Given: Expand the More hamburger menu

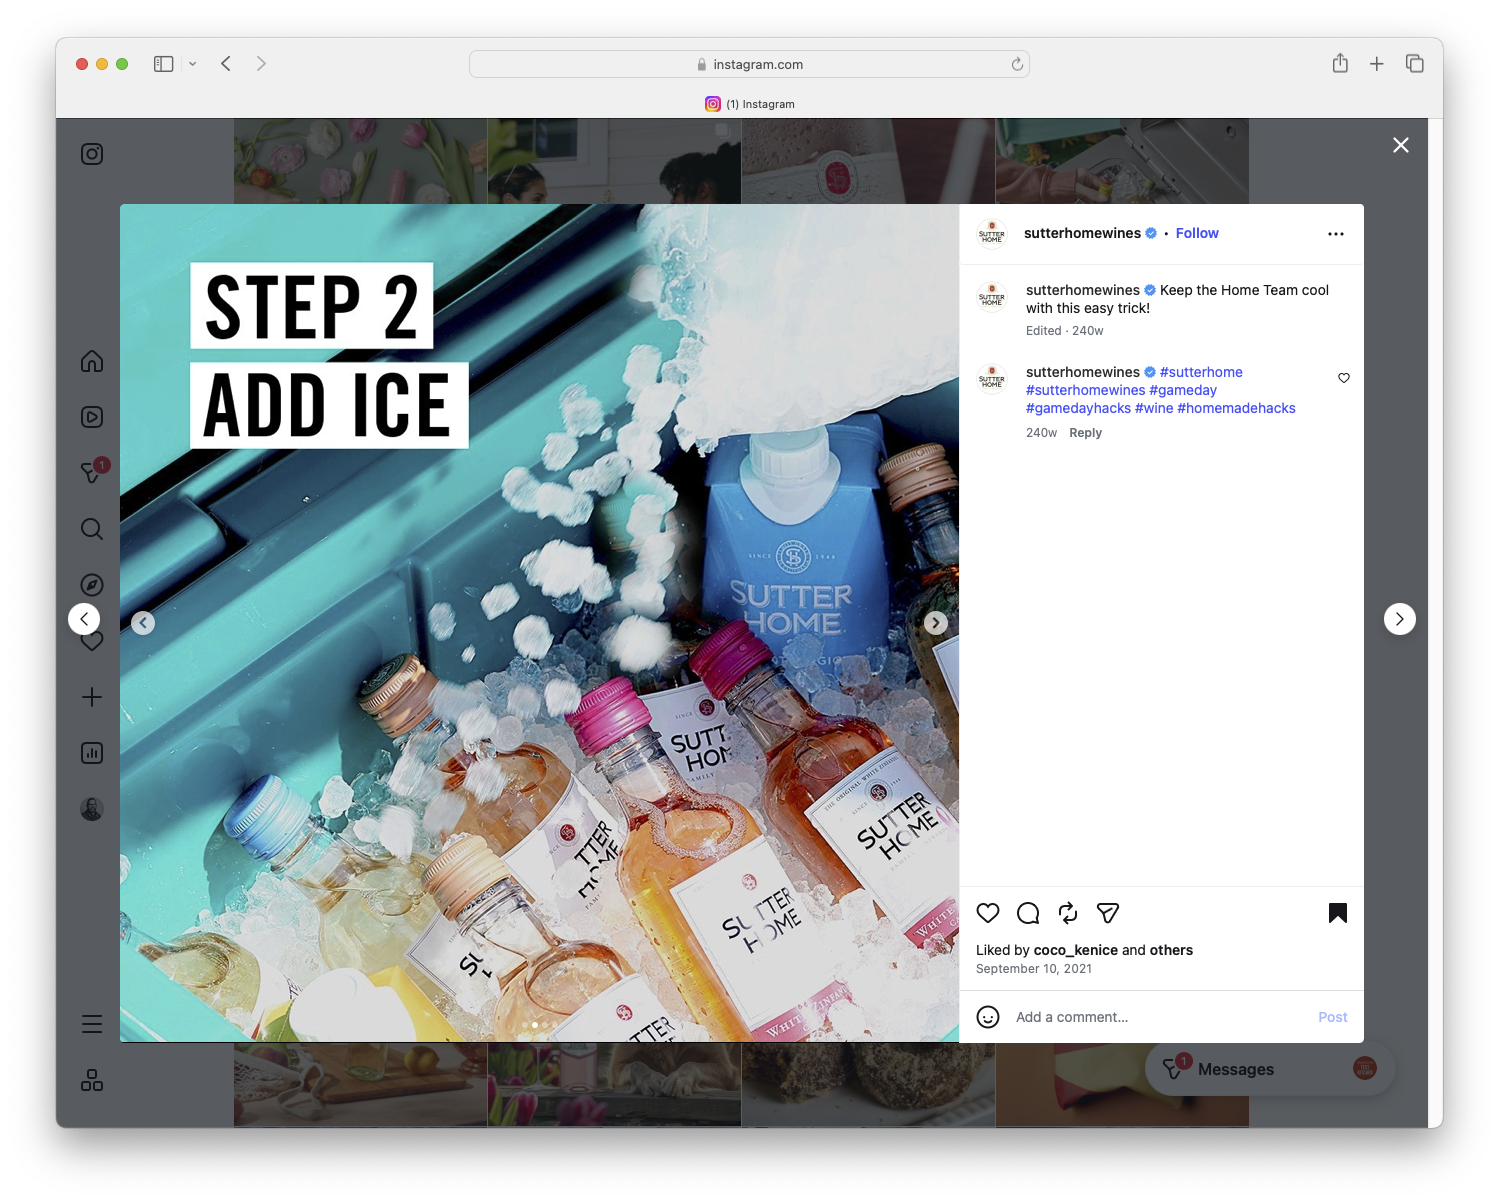Looking at the screenshot, I should [x=91, y=1023].
